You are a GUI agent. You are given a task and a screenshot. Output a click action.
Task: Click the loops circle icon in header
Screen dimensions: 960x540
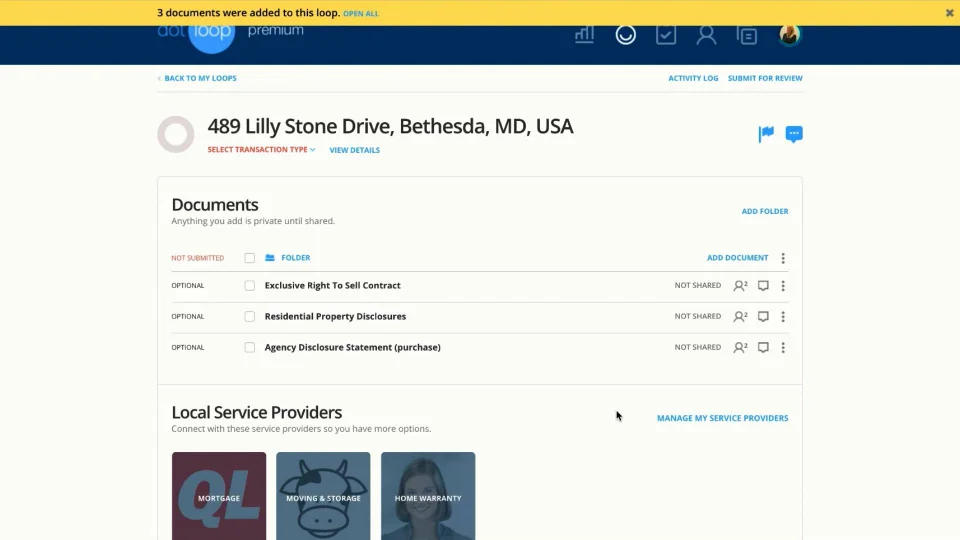[626, 35]
